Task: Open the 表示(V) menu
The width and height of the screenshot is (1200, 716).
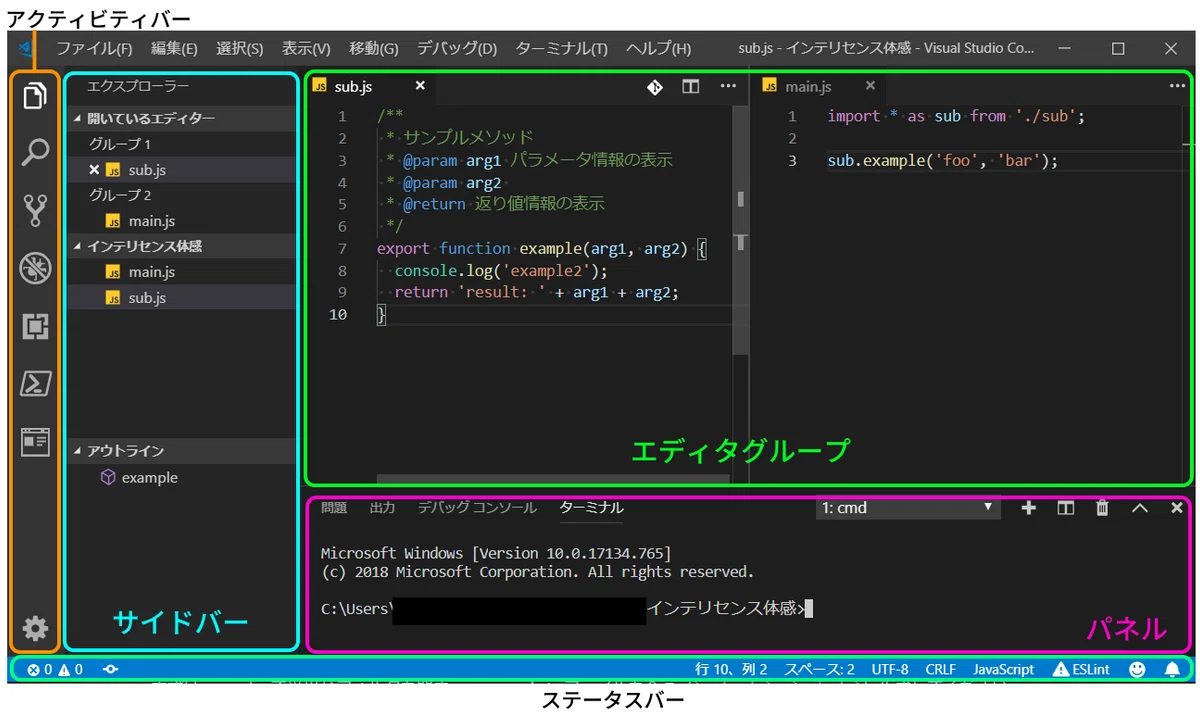Action: click(x=306, y=48)
